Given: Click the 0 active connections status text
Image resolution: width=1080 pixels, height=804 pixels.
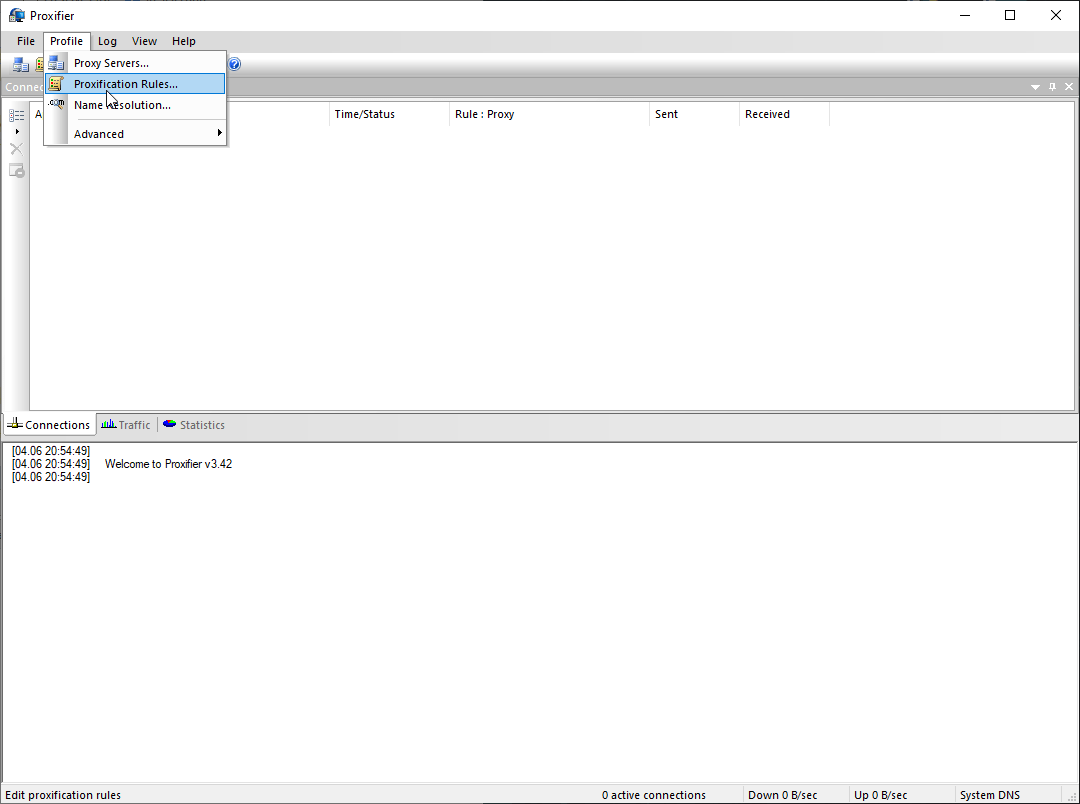Looking at the screenshot, I should pos(654,795).
